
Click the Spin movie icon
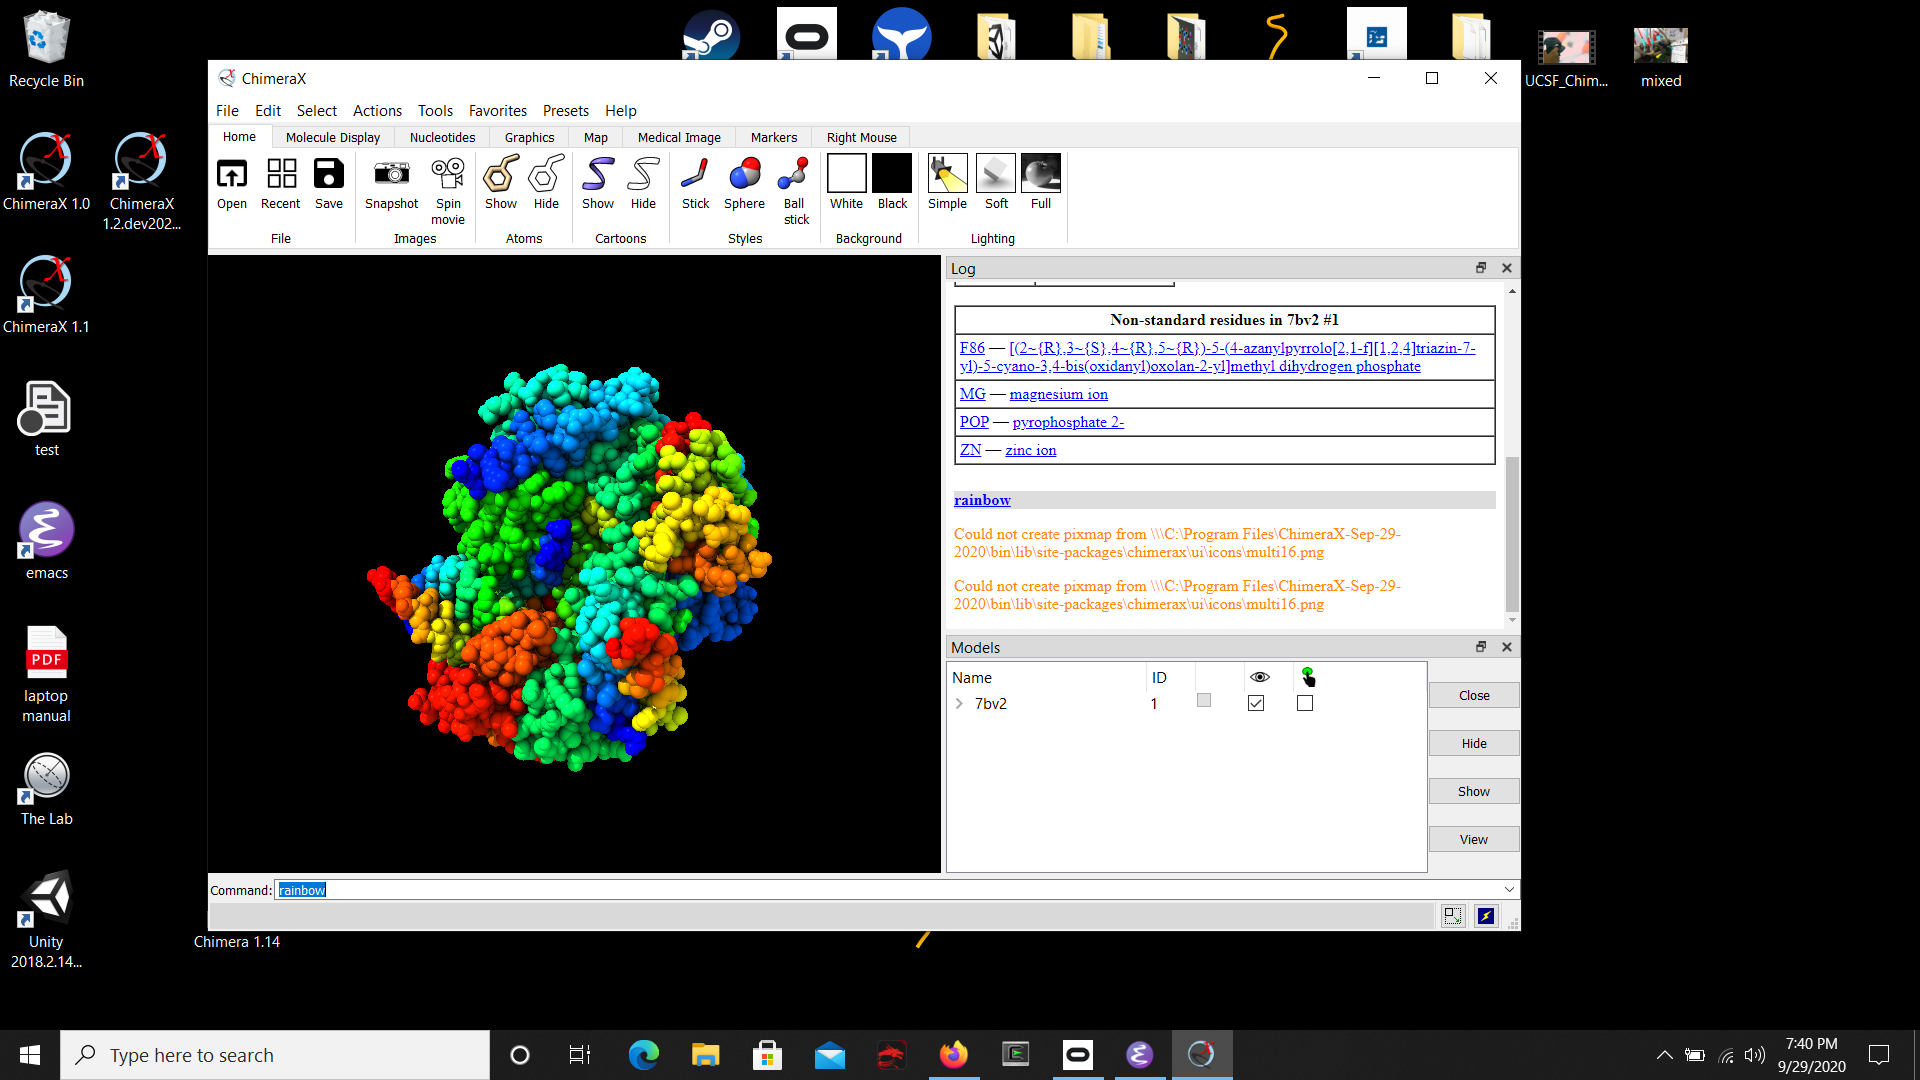tap(448, 175)
